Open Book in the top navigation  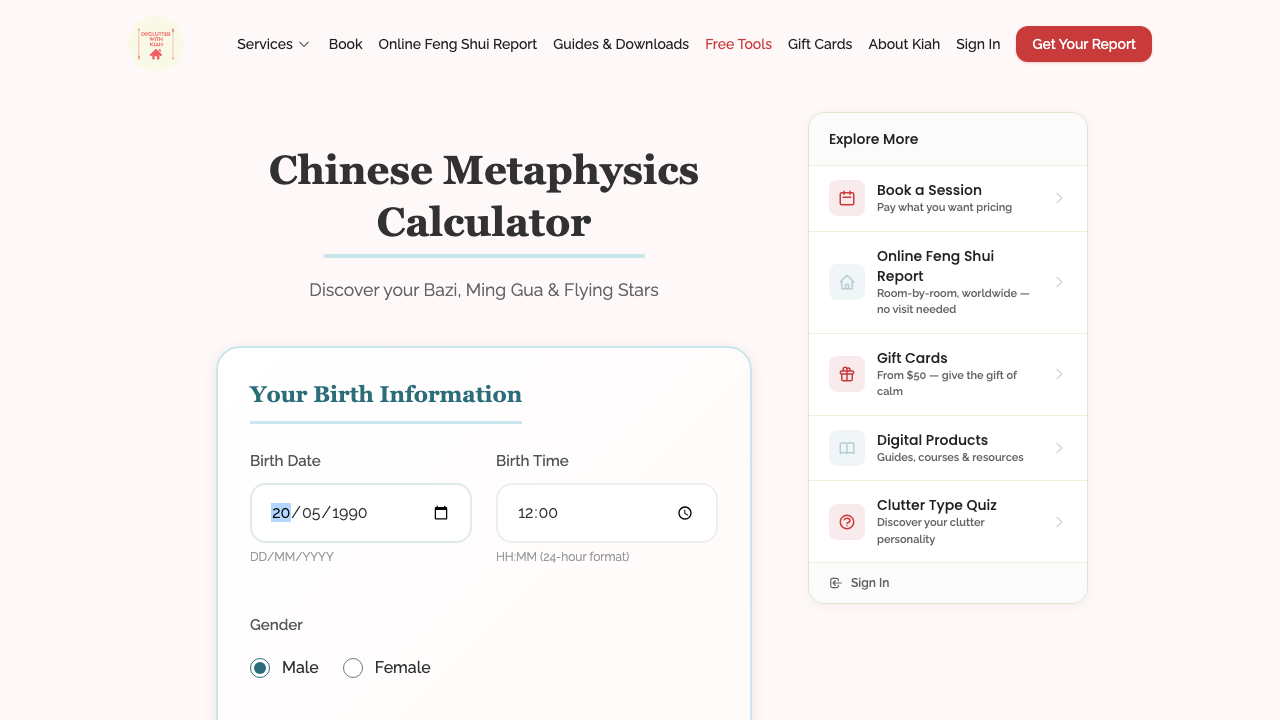(345, 44)
